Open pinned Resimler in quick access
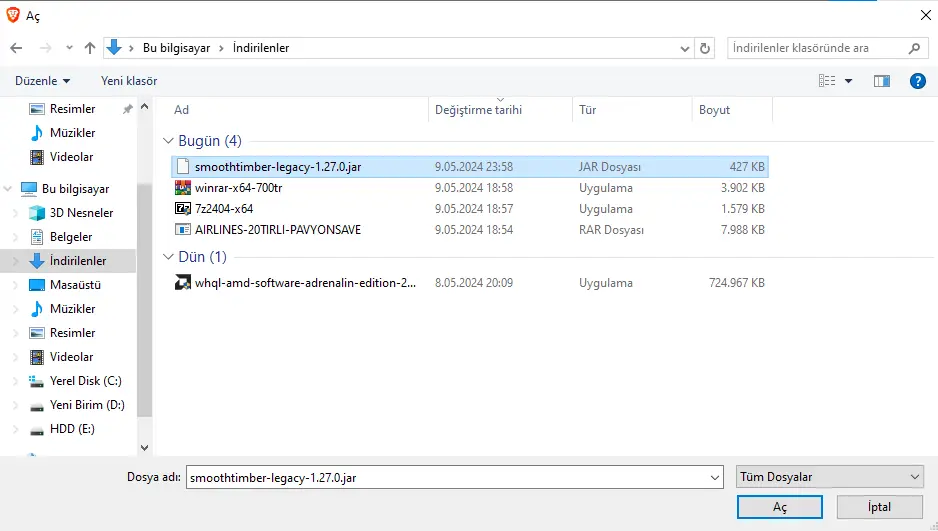 tap(72, 109)
